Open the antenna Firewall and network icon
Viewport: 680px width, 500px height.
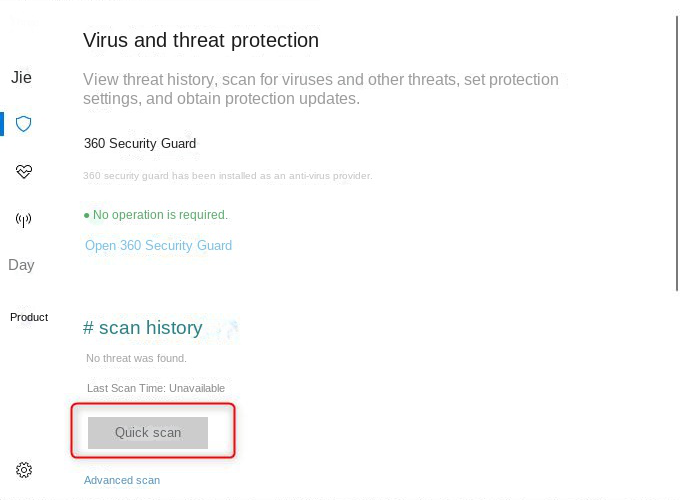point(24,220)
